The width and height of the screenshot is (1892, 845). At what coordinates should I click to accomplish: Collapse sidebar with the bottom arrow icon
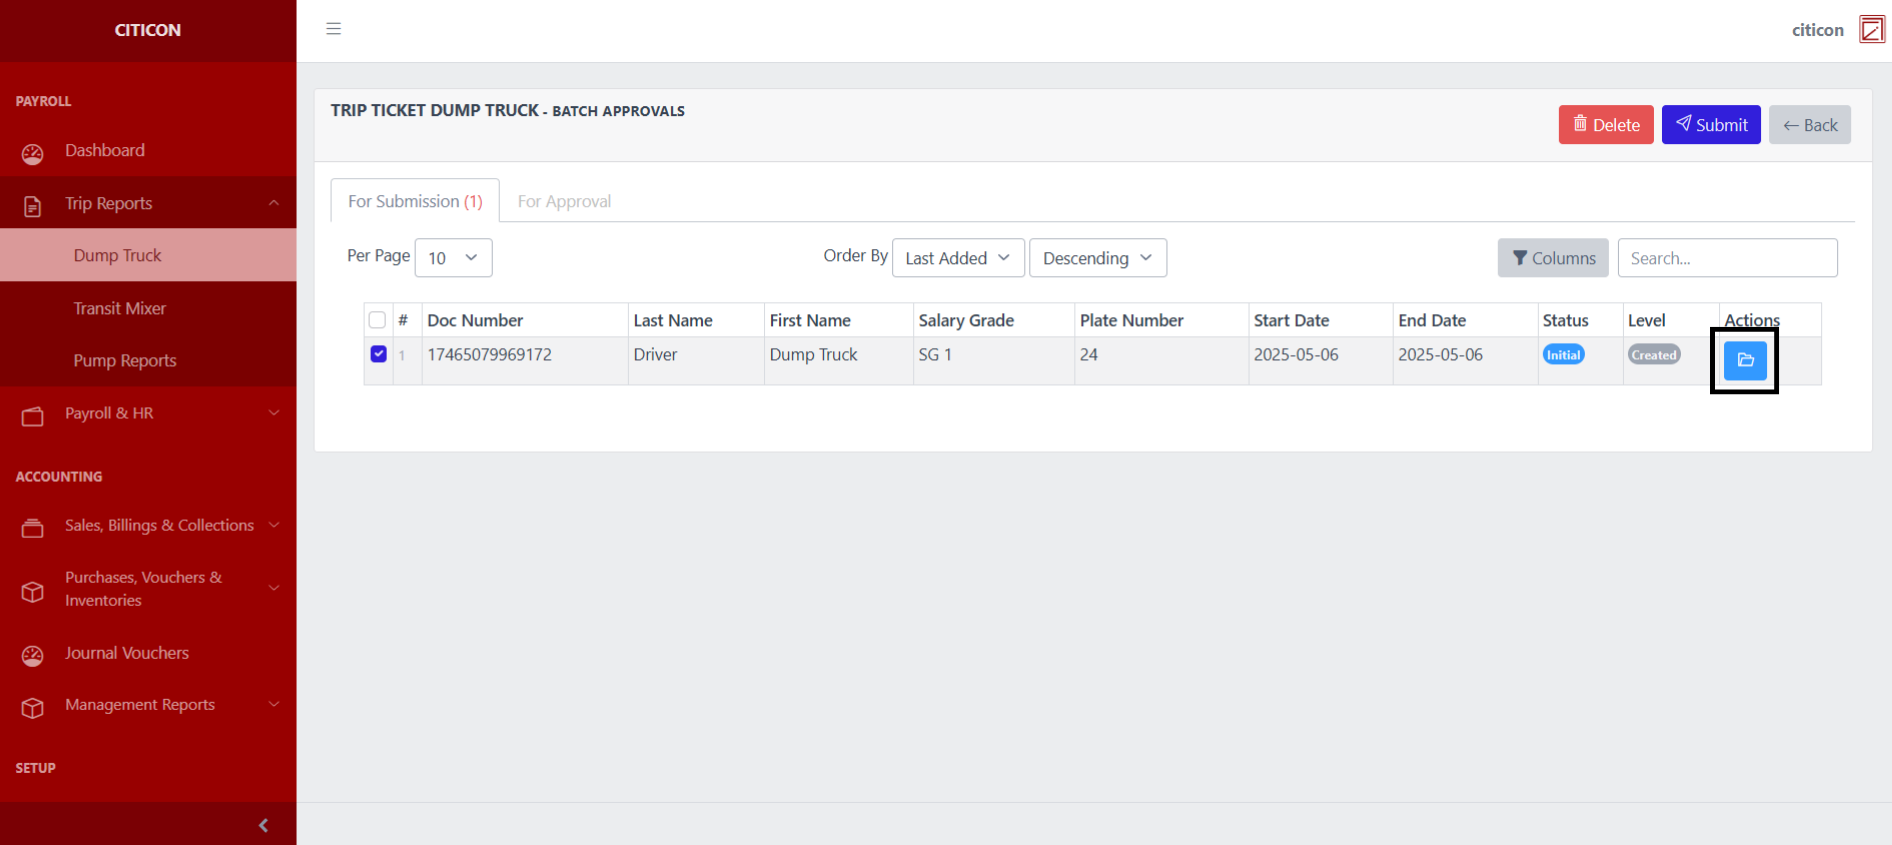(263, 825)
